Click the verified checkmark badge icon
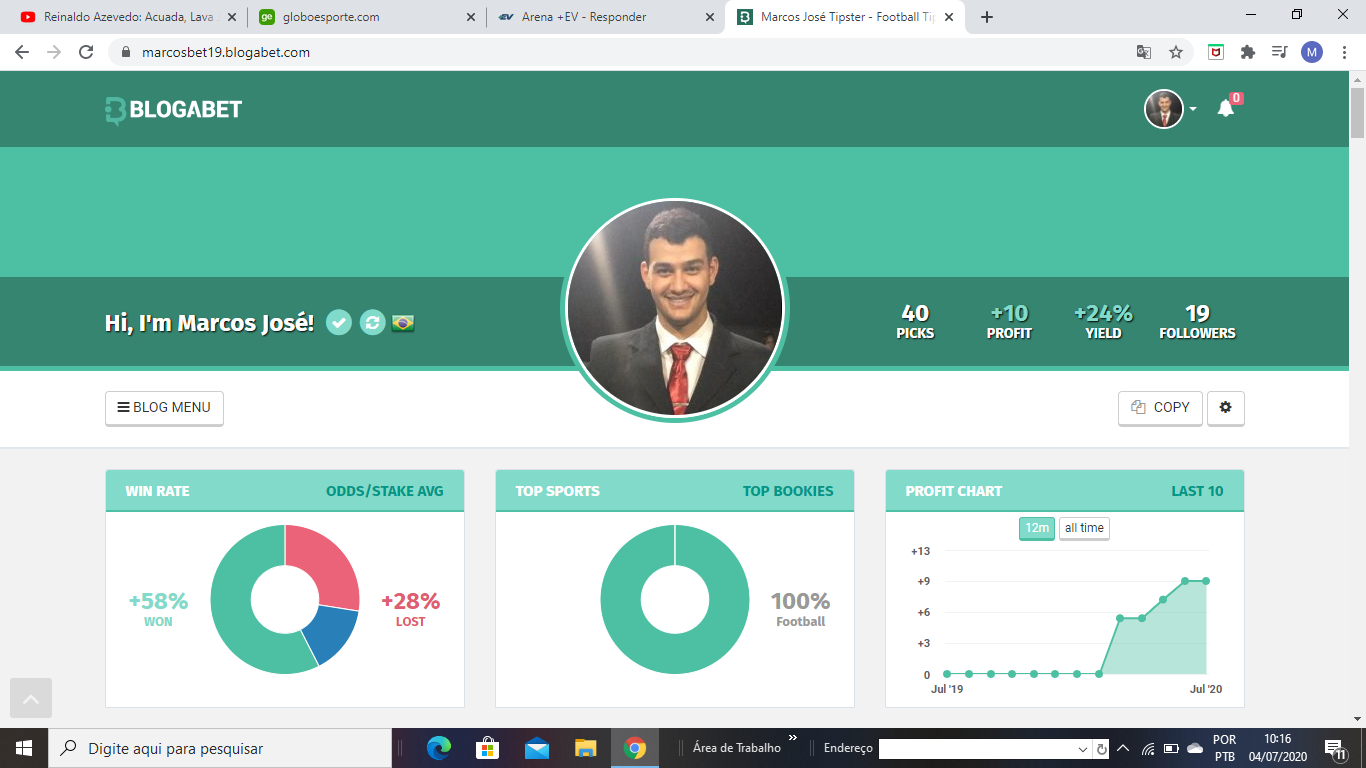 339,323
